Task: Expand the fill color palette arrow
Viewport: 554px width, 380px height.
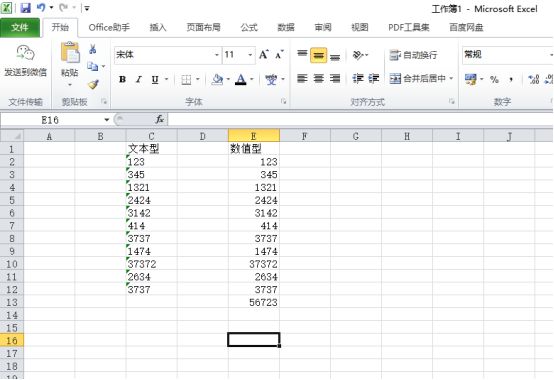Action: (228, 79)
